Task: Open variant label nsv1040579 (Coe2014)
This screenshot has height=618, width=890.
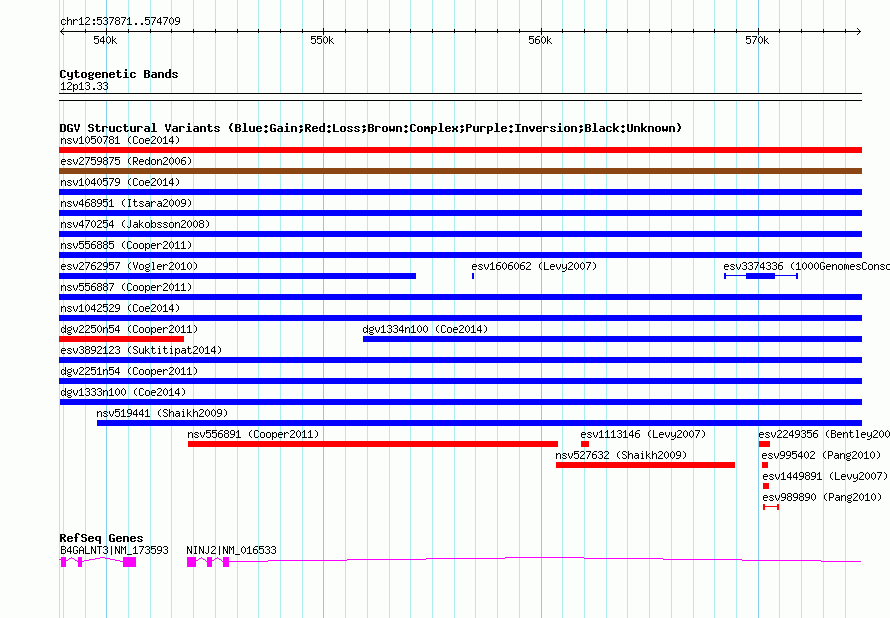Action: click(x=120, y=182)
